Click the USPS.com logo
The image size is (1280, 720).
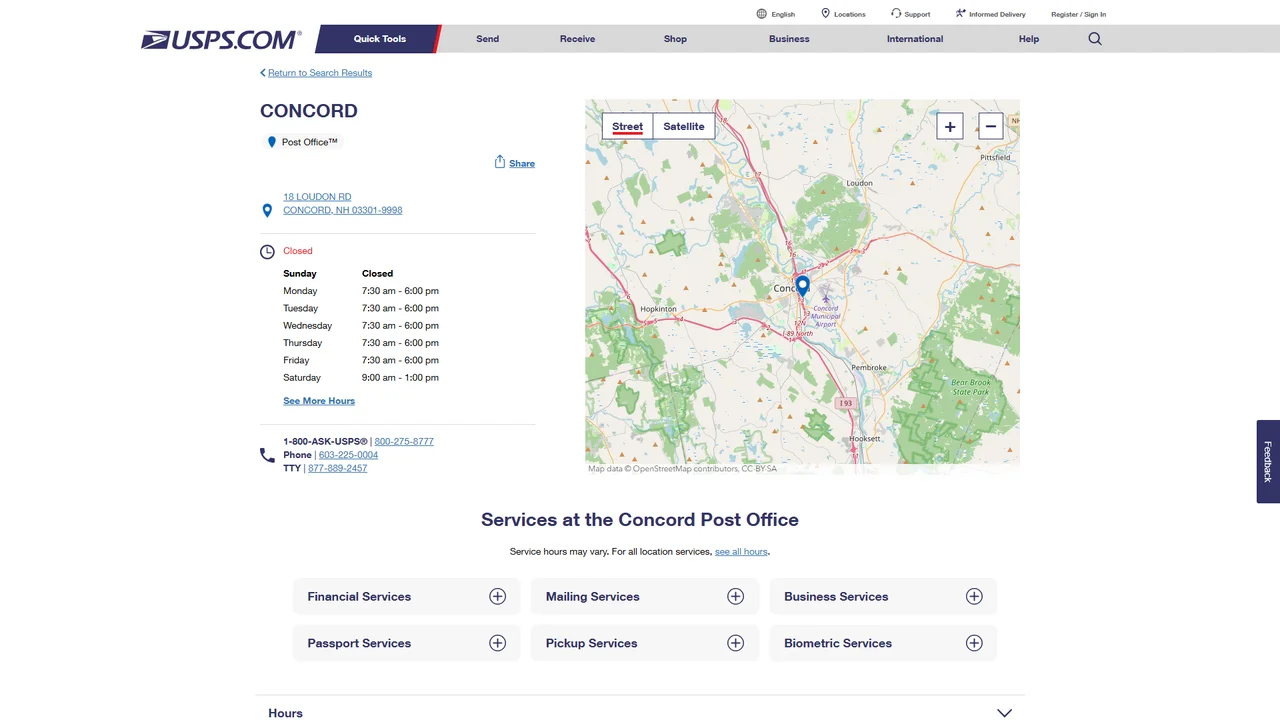[x=221, y=39]
